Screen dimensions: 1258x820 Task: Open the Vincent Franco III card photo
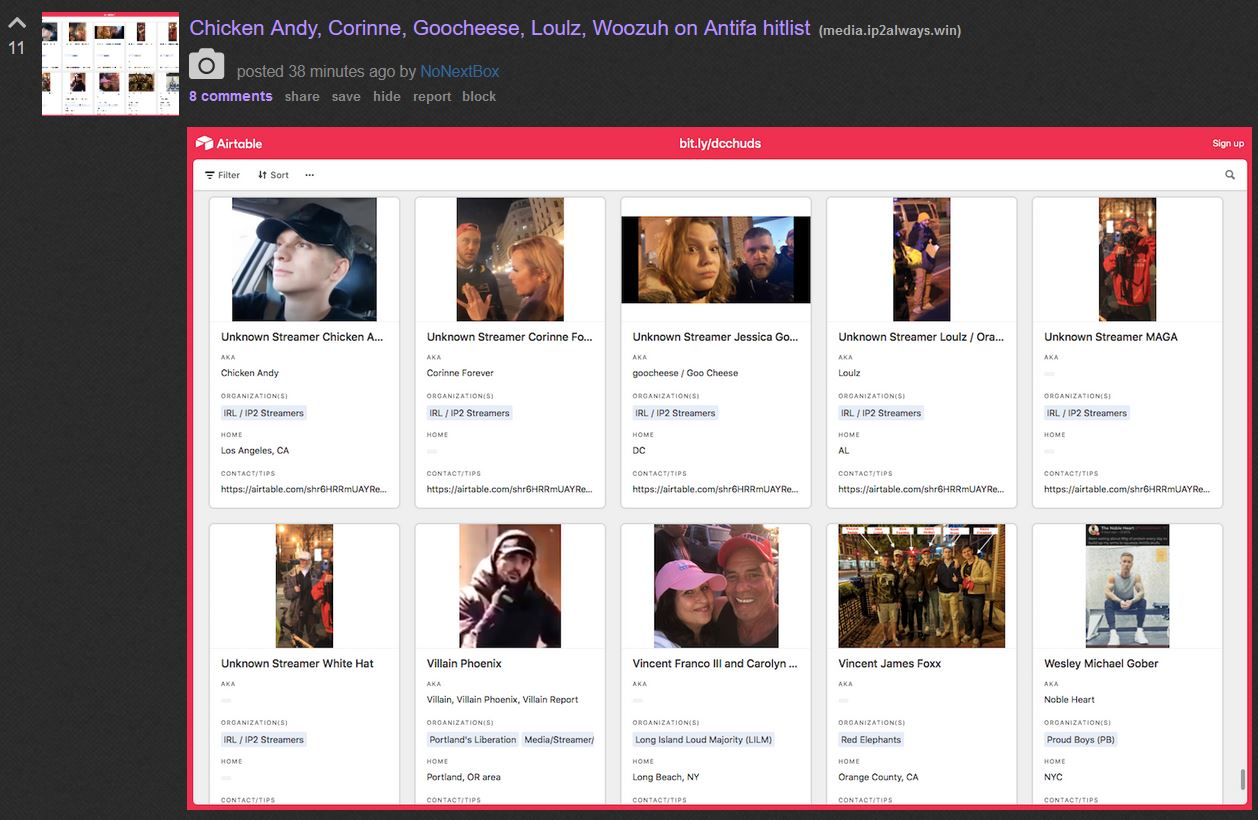pos(716,586)
